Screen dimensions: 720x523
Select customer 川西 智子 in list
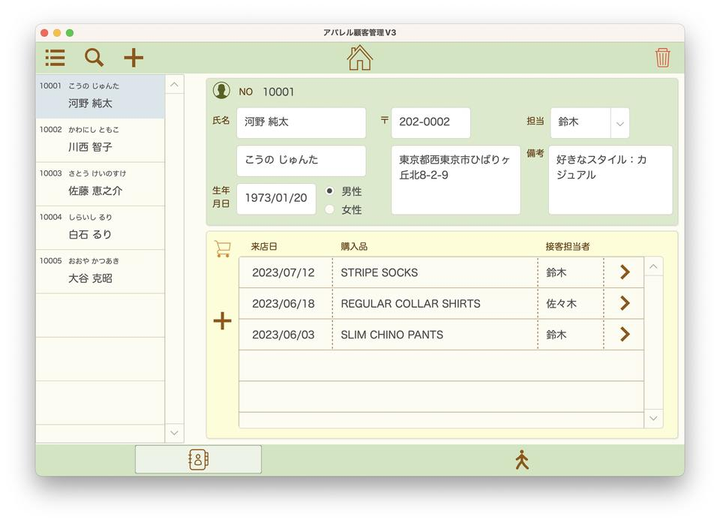click(100, 140)
